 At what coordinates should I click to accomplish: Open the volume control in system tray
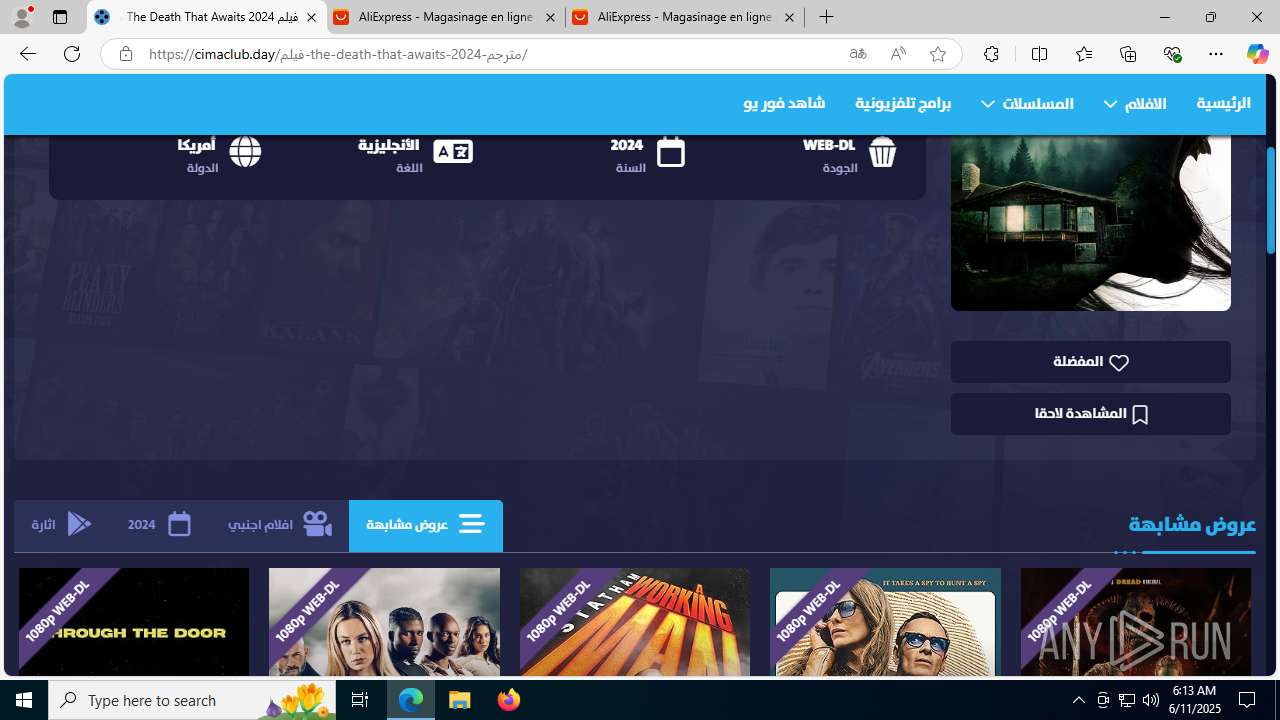(x=1150, y=700)
